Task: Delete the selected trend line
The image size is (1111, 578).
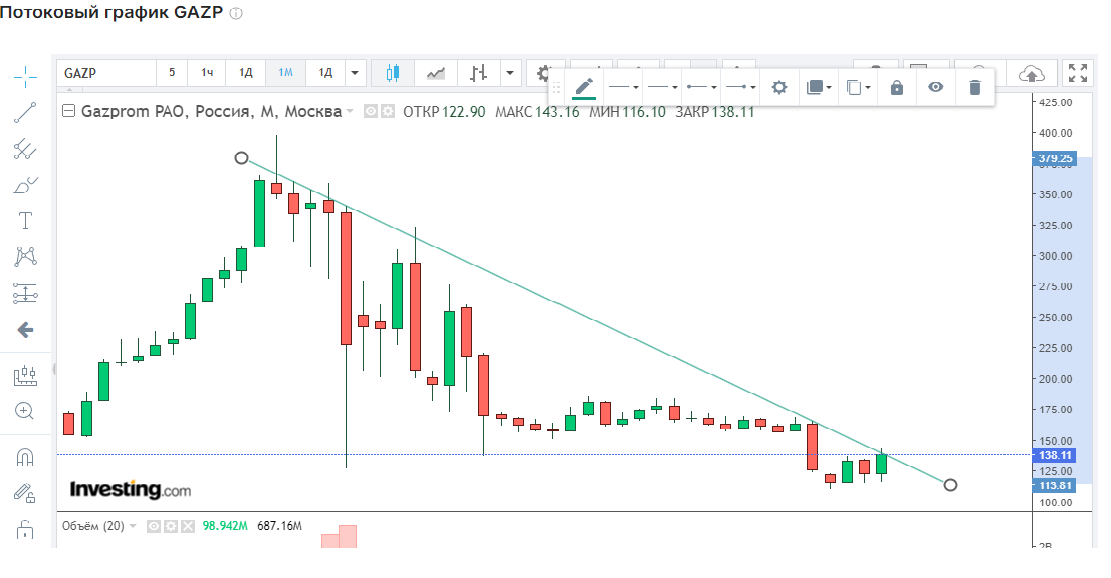Action: click(x=975, y=87)
